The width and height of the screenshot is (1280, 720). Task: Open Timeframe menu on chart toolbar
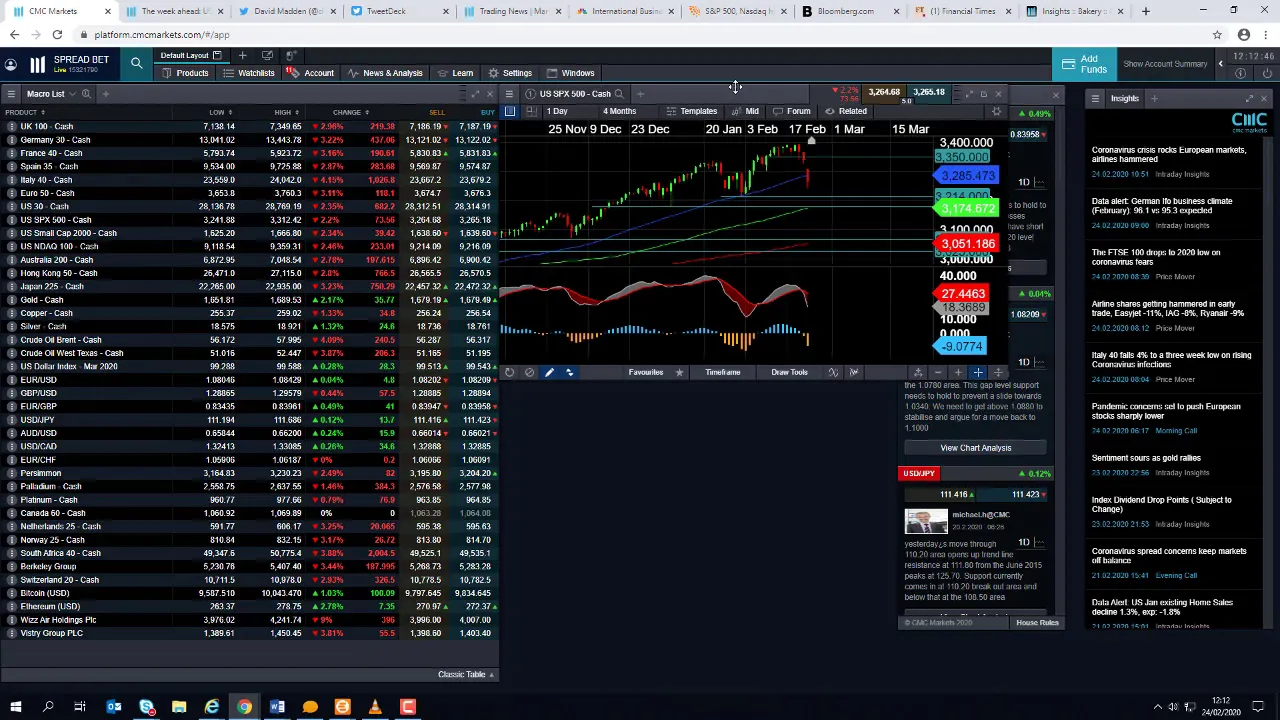pos(723,372)
